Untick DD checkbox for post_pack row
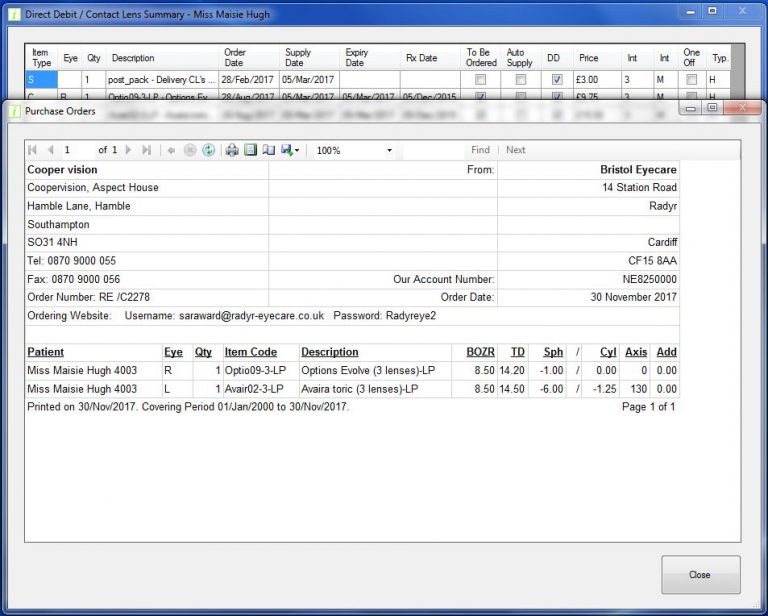Screen dimensions: 768x616 557,79
